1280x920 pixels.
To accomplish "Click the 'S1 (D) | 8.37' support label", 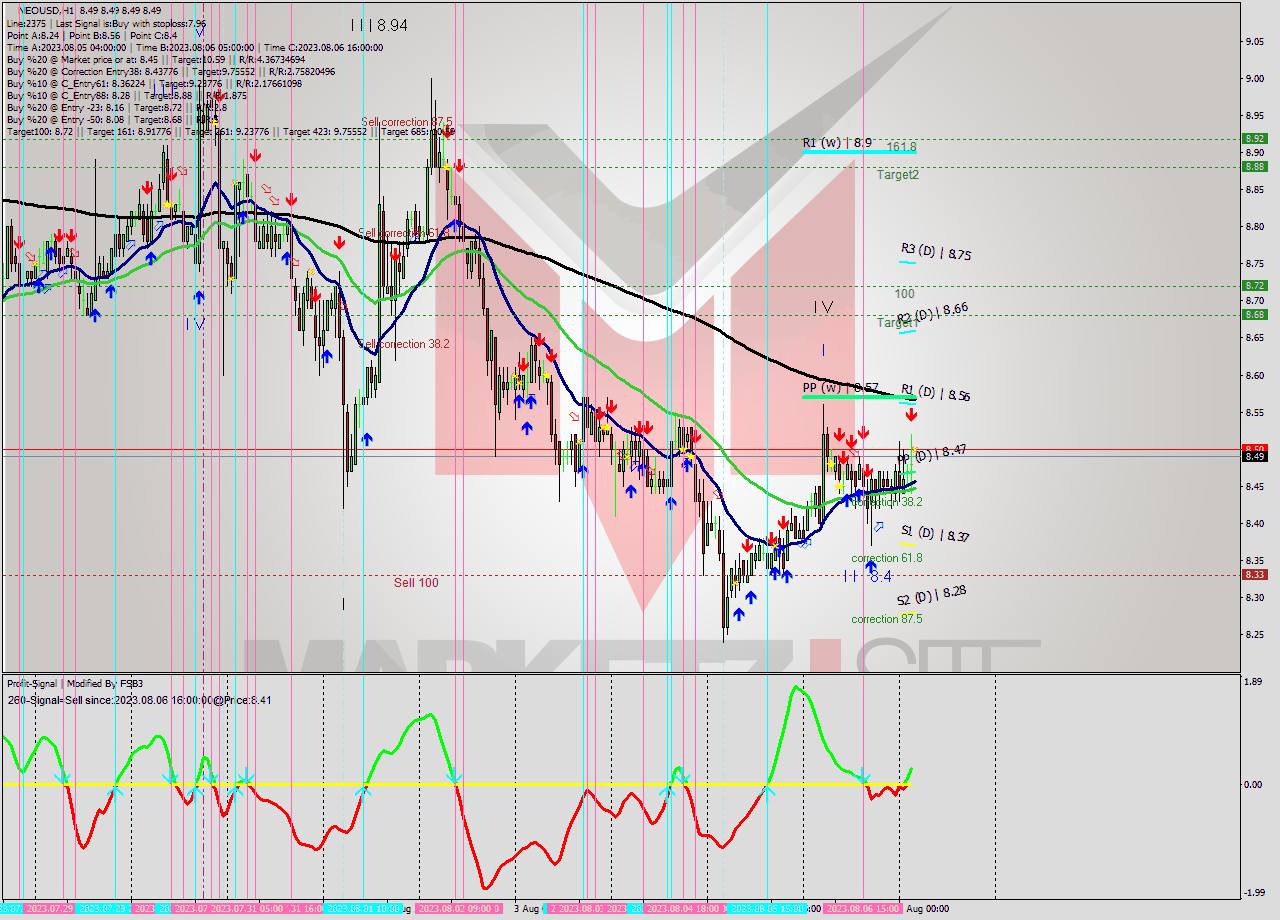I will (935, 534).
